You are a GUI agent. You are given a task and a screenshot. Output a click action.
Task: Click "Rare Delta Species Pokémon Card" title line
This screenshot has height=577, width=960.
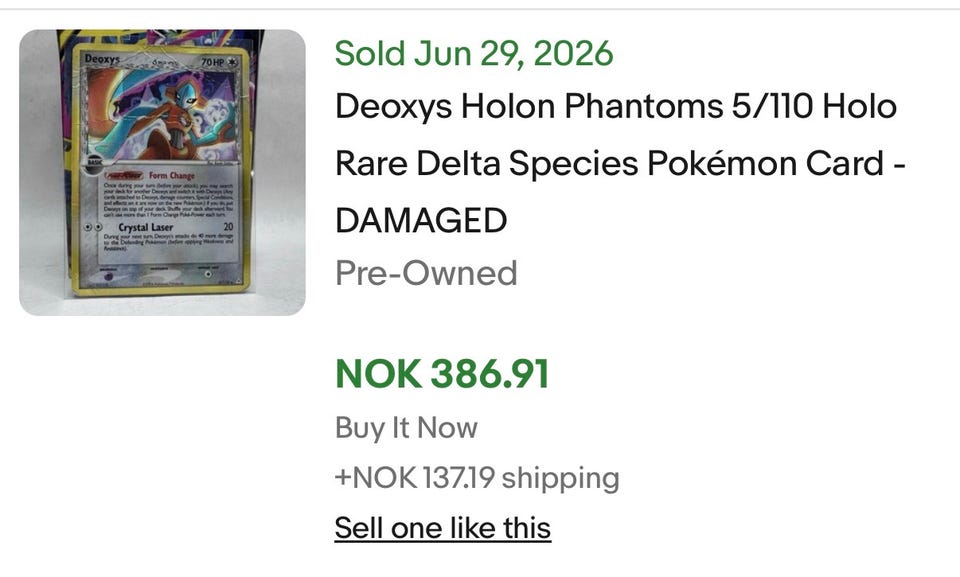[x=609, y=164]
